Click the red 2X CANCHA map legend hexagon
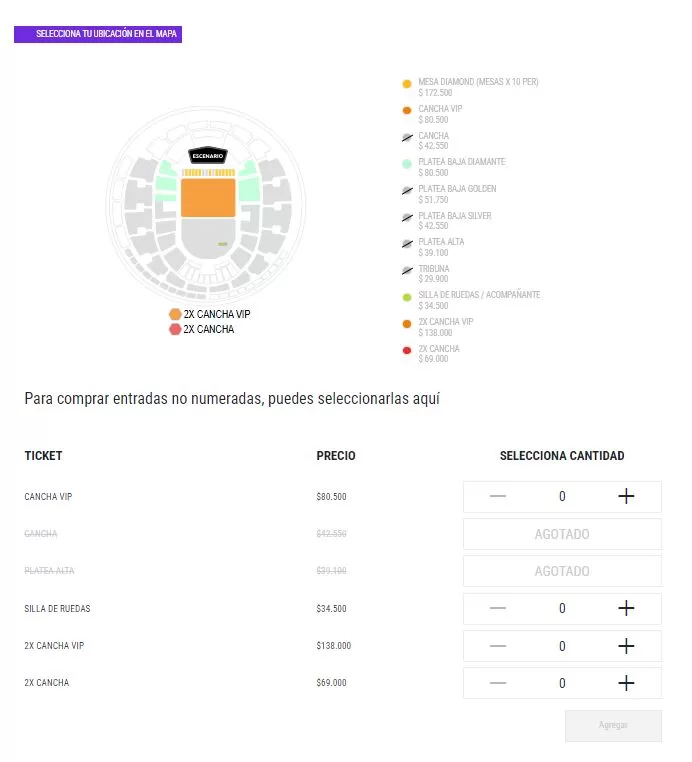Screen dimensions: 692x762 (x=175, y=329)
